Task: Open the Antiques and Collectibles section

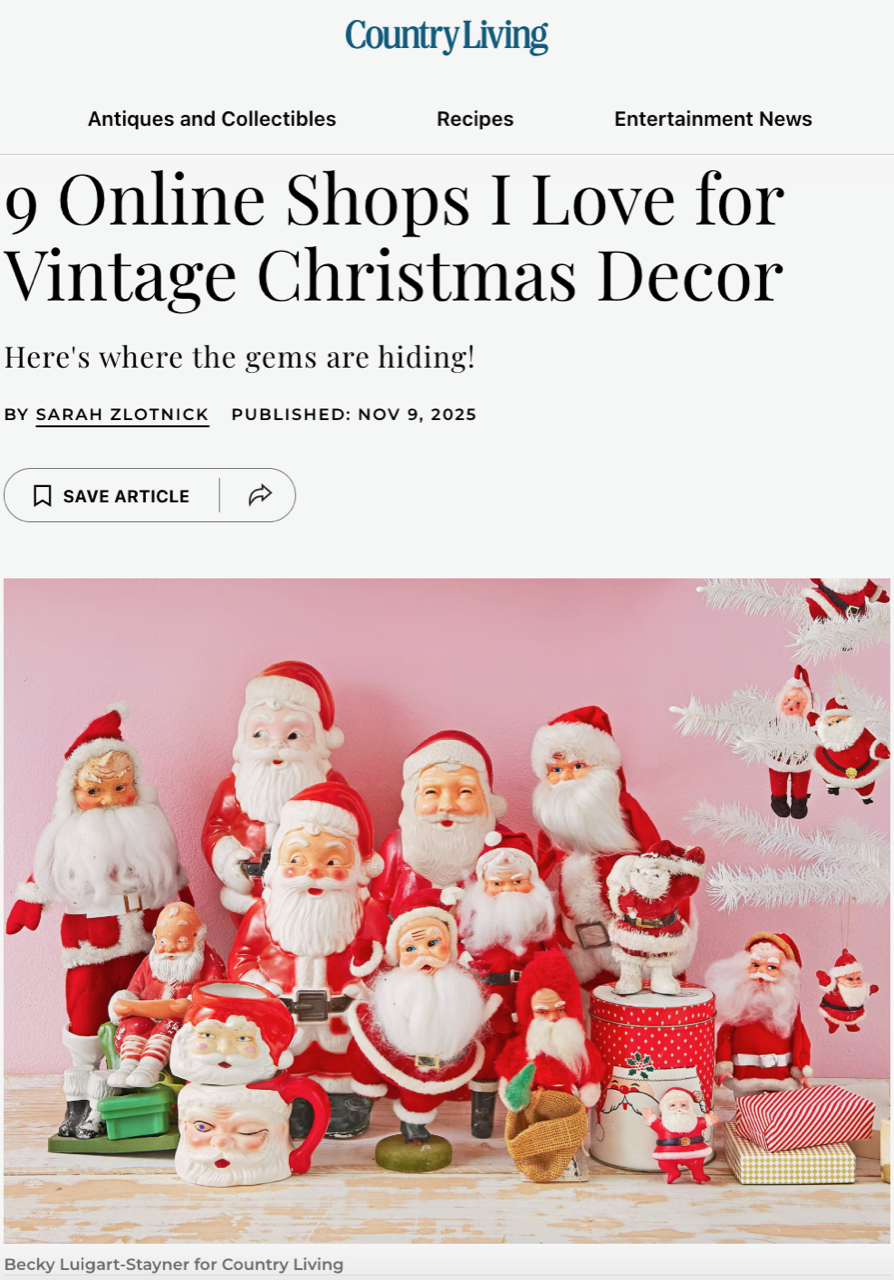Action: (212, 119)
